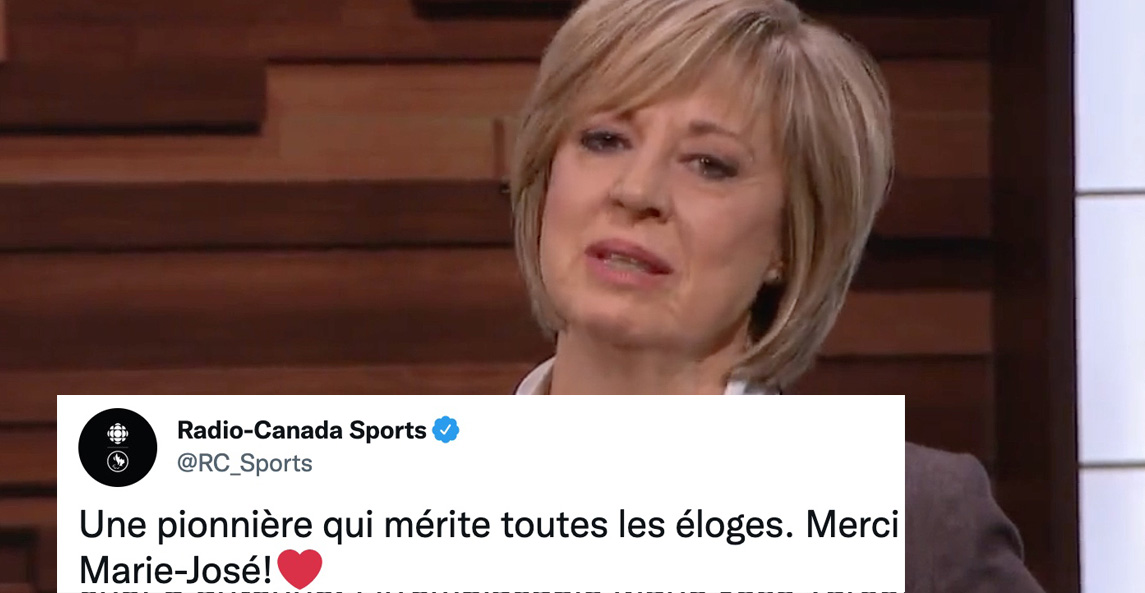Open the @RC_Sports handle link
The image size is (1145, 593).
point(245,463)
